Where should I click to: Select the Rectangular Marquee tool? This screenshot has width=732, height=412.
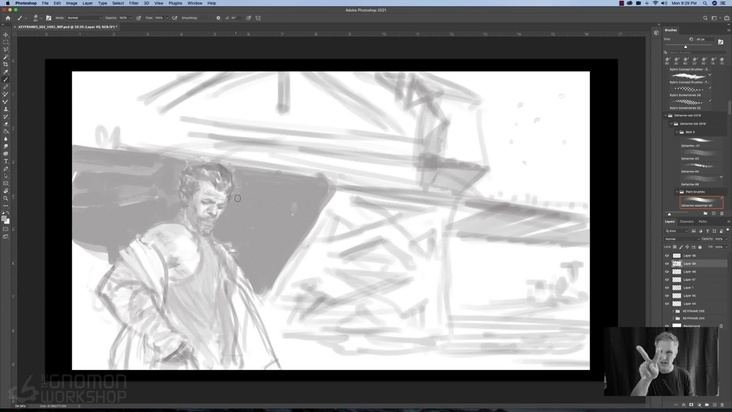pos(6,42)
